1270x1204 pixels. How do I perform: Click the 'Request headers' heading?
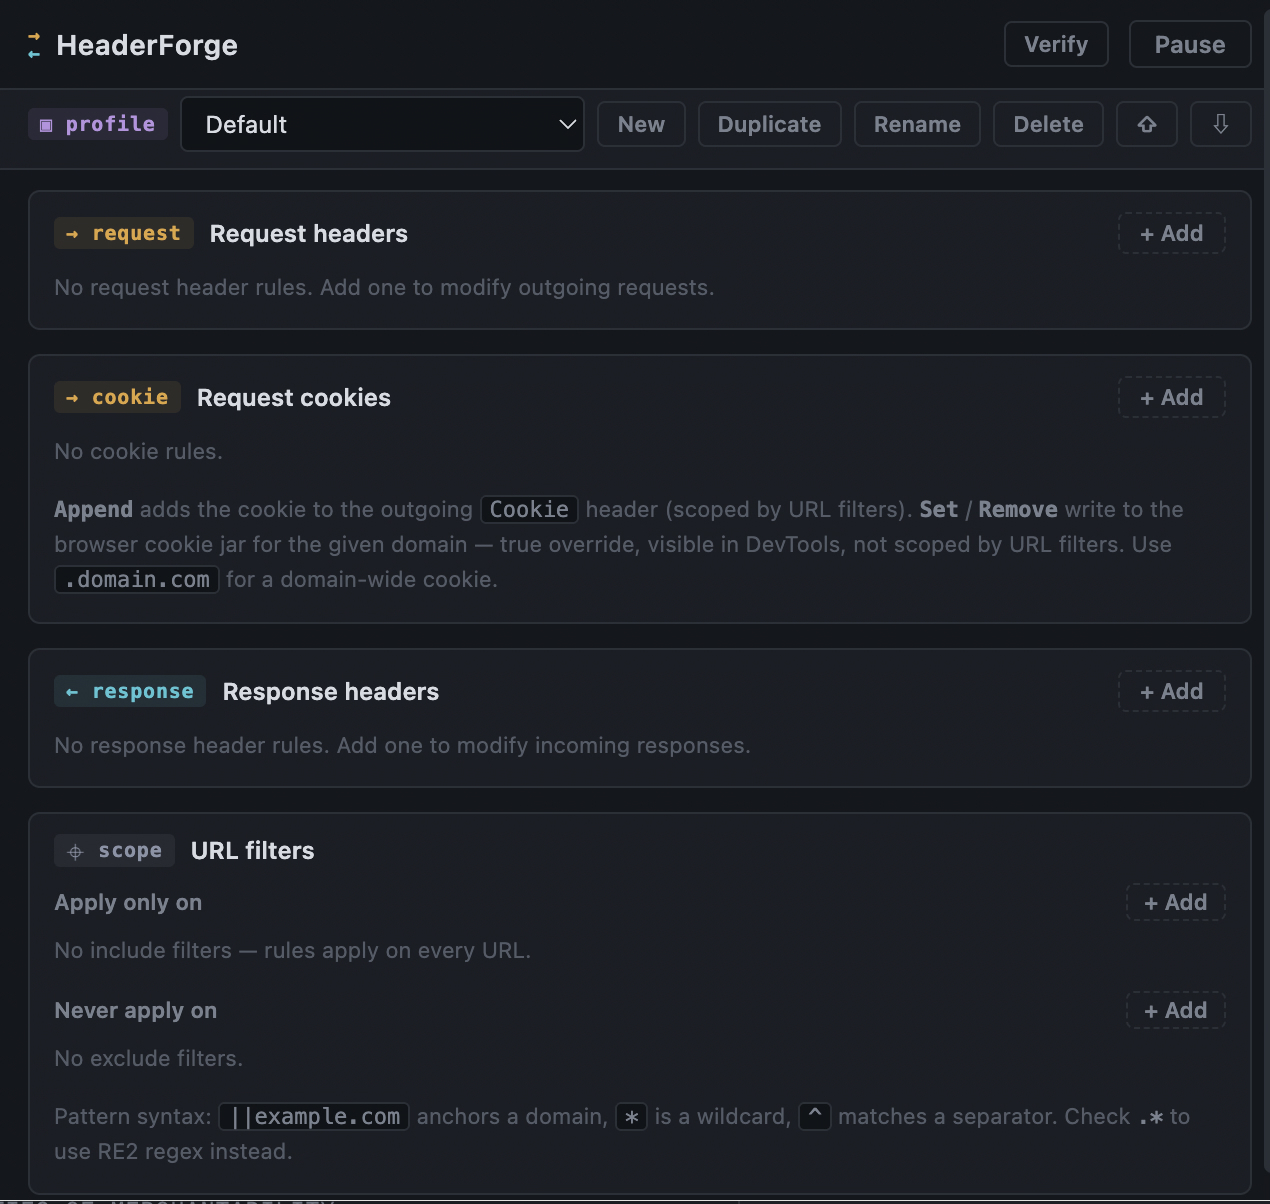click(x=309, y=233)
